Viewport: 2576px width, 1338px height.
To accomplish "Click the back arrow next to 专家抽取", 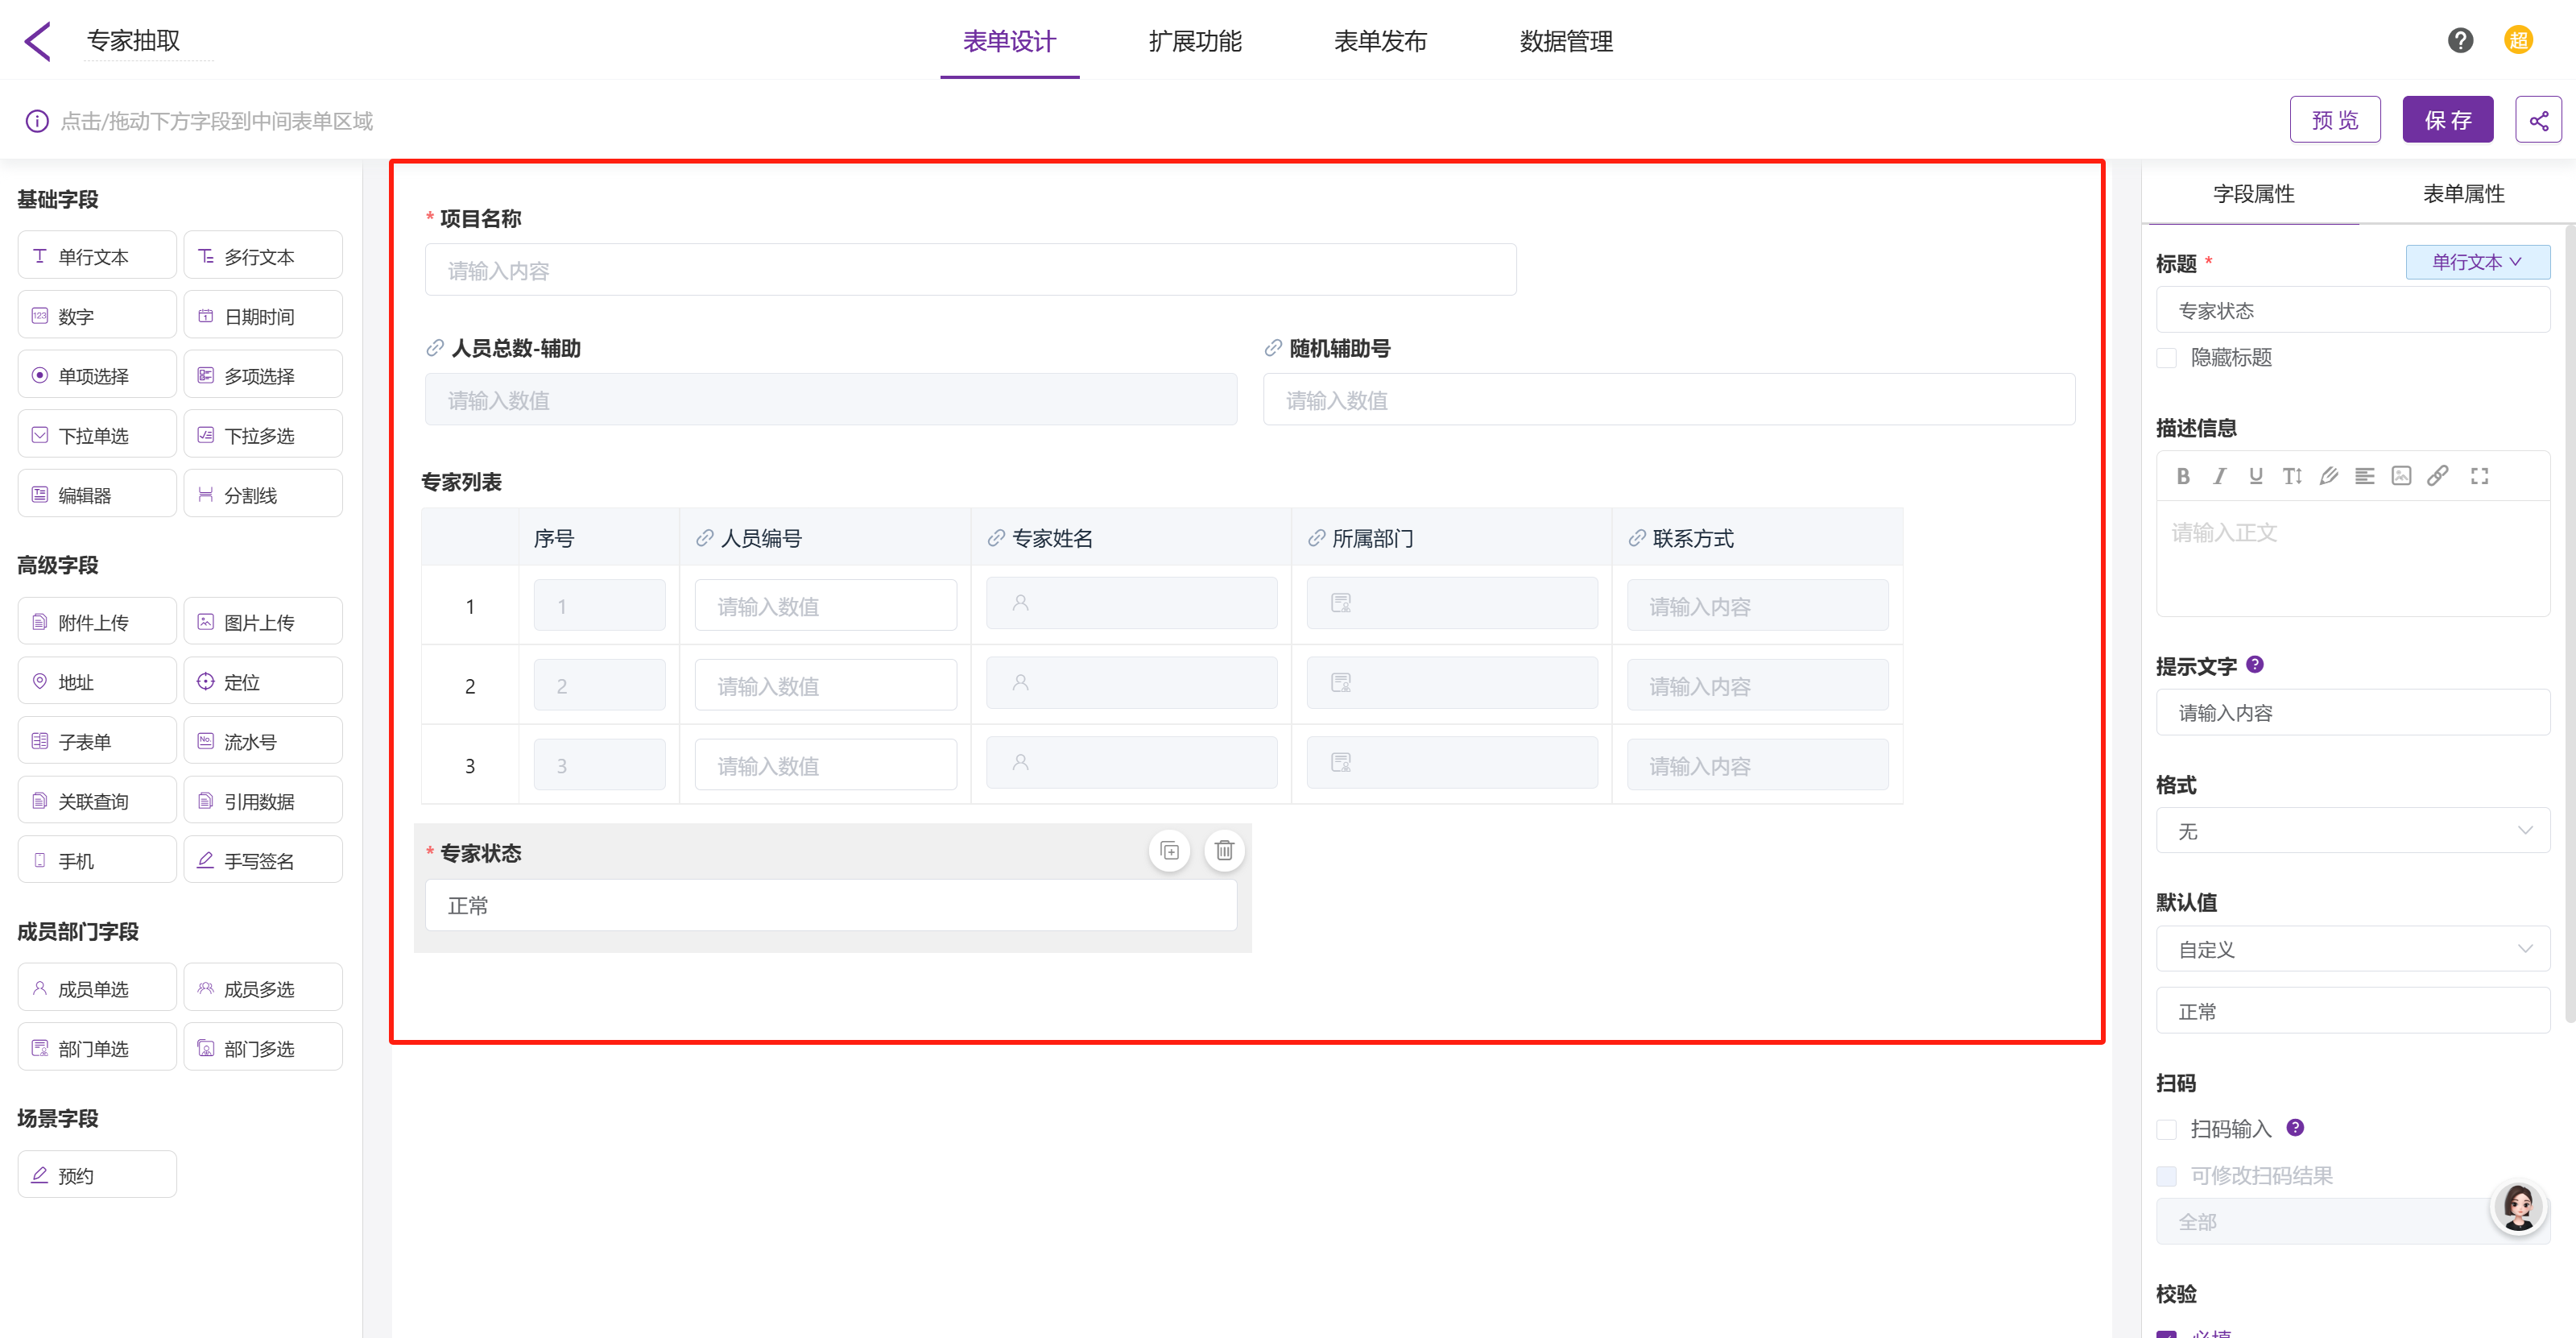I will 38,41.
